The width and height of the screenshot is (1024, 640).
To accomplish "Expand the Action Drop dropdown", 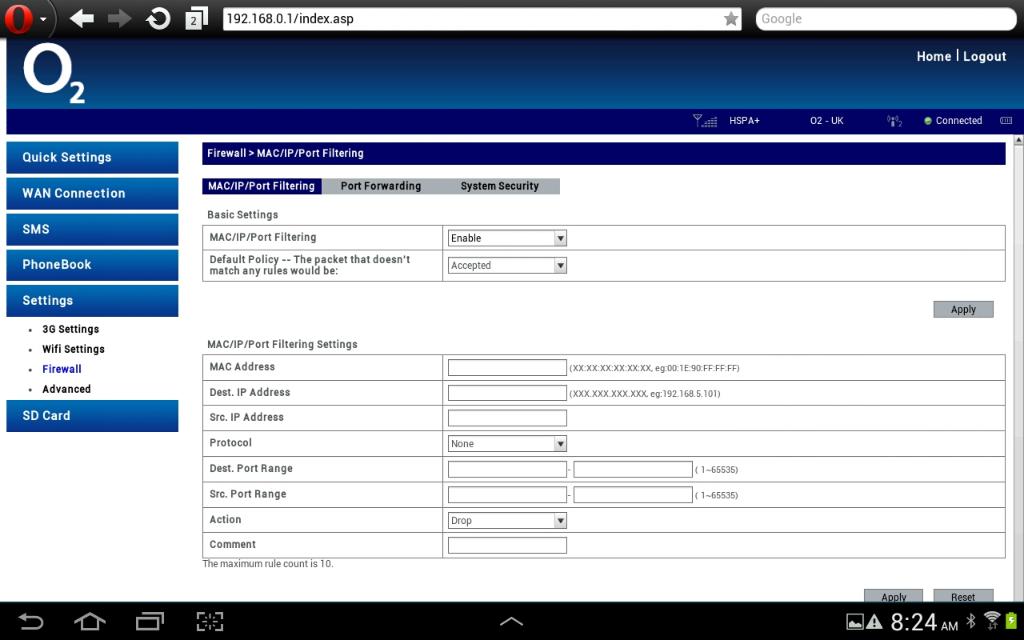I will click(507, 521).
